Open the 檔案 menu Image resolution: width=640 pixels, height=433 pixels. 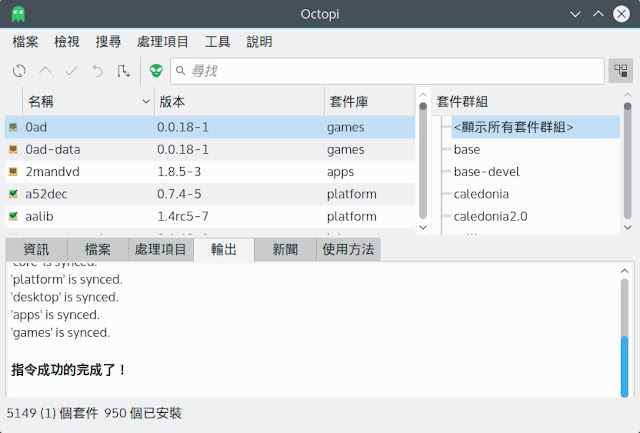[x=26, y=42]
